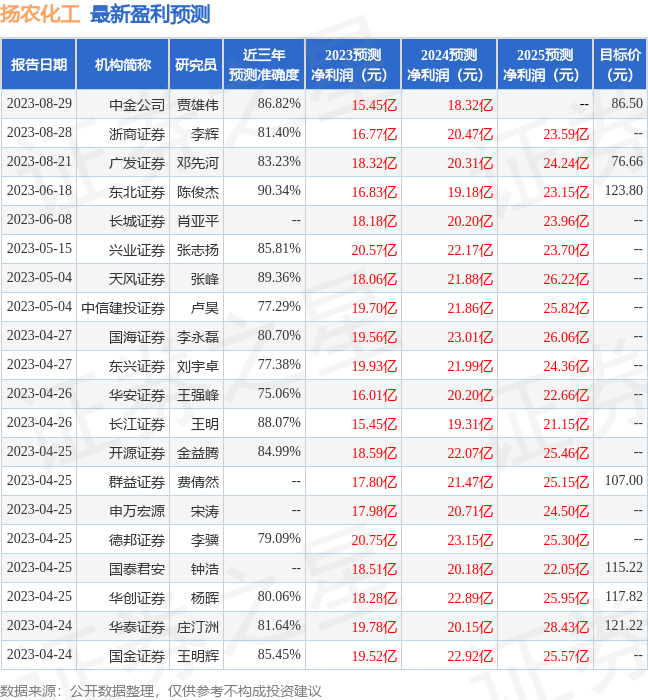This screenshot has height=700, width=648.
Task: Click researcher name 李永磊
Action: (198, 337)
